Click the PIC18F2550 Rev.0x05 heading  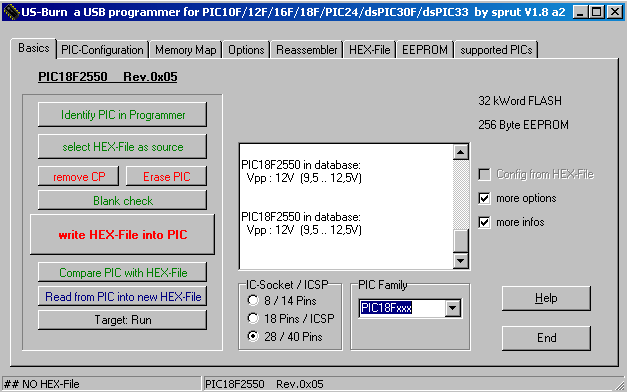(x=108, y=77)
